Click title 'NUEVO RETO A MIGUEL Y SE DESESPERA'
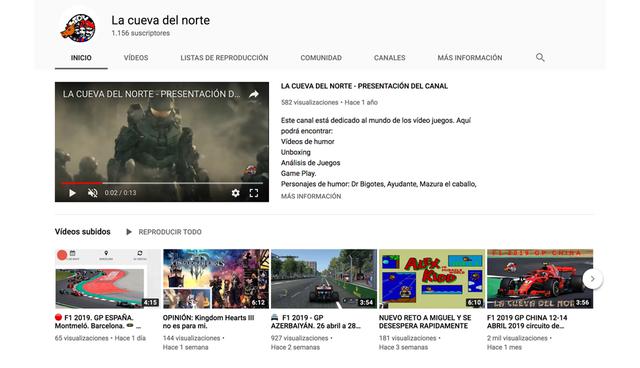This screenshot has width=640, height=368. pos(425,321)
